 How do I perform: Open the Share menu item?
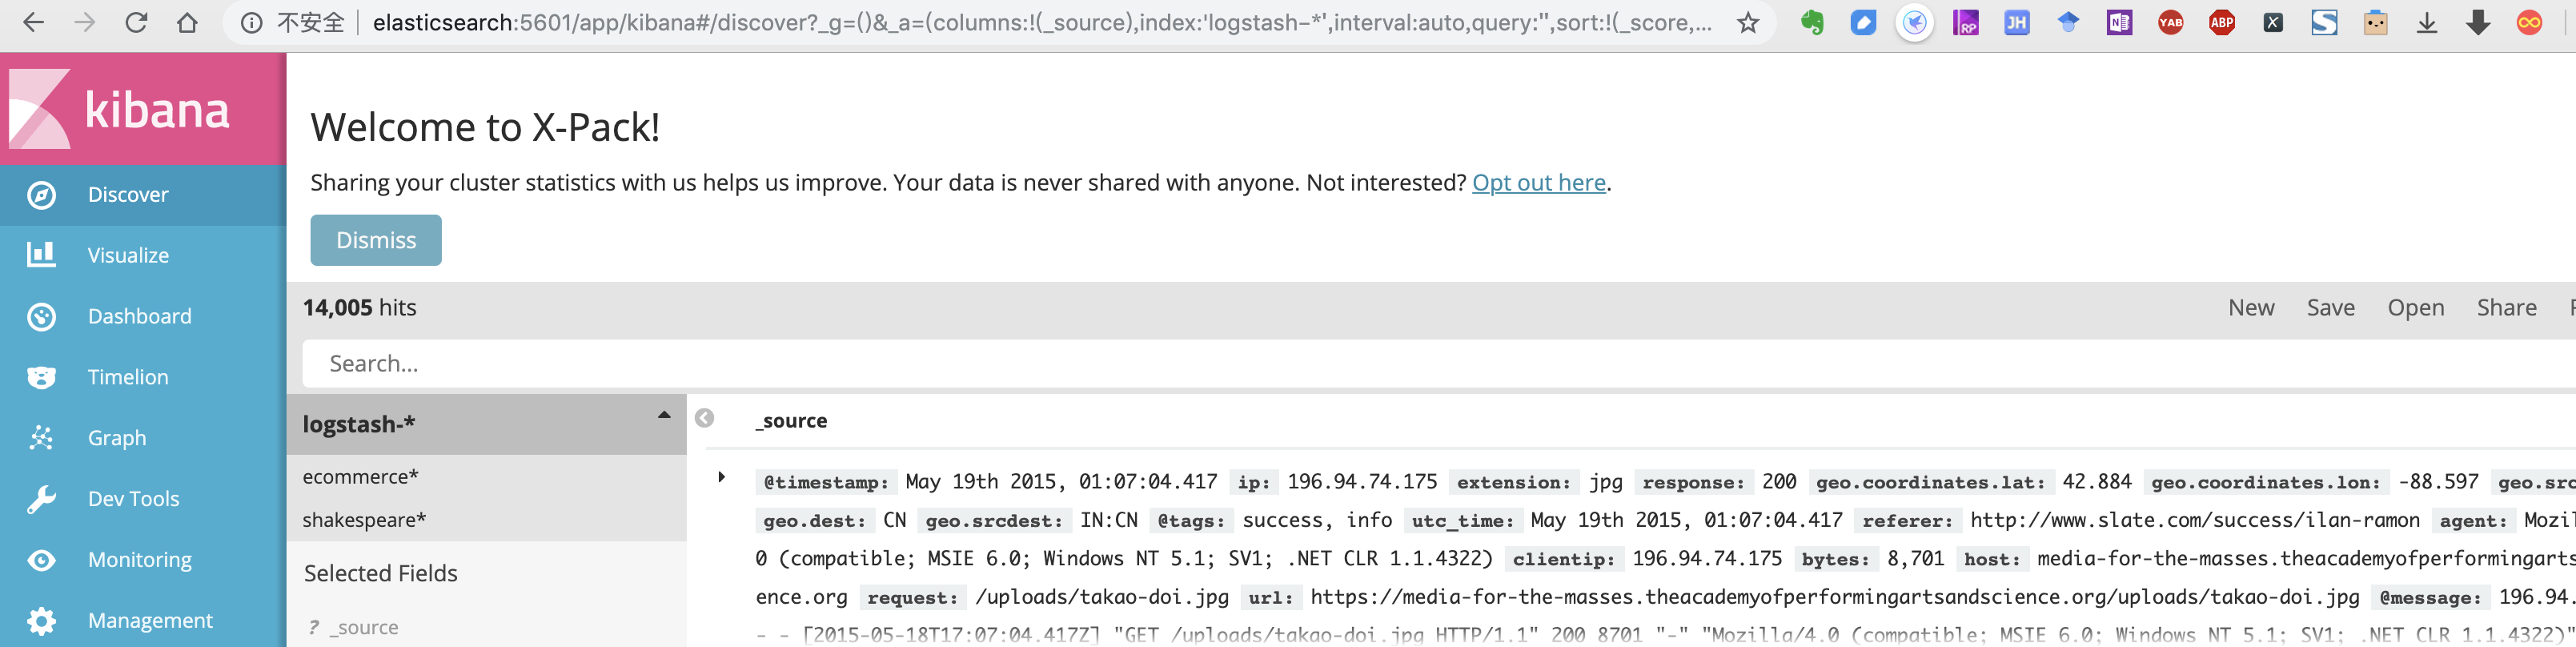(x=2506, y=308)
